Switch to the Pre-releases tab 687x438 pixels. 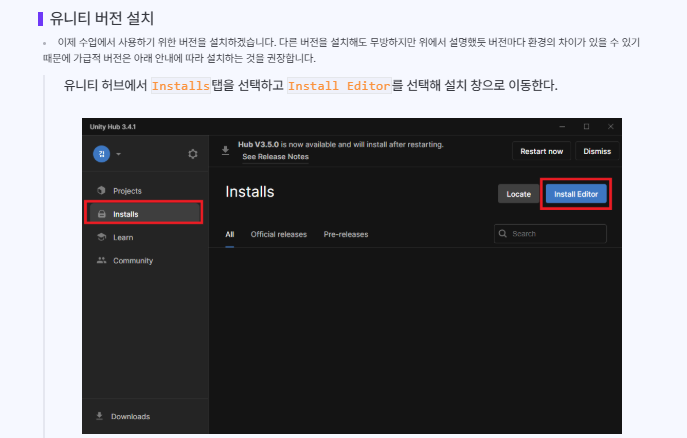[x=346, y=234]
